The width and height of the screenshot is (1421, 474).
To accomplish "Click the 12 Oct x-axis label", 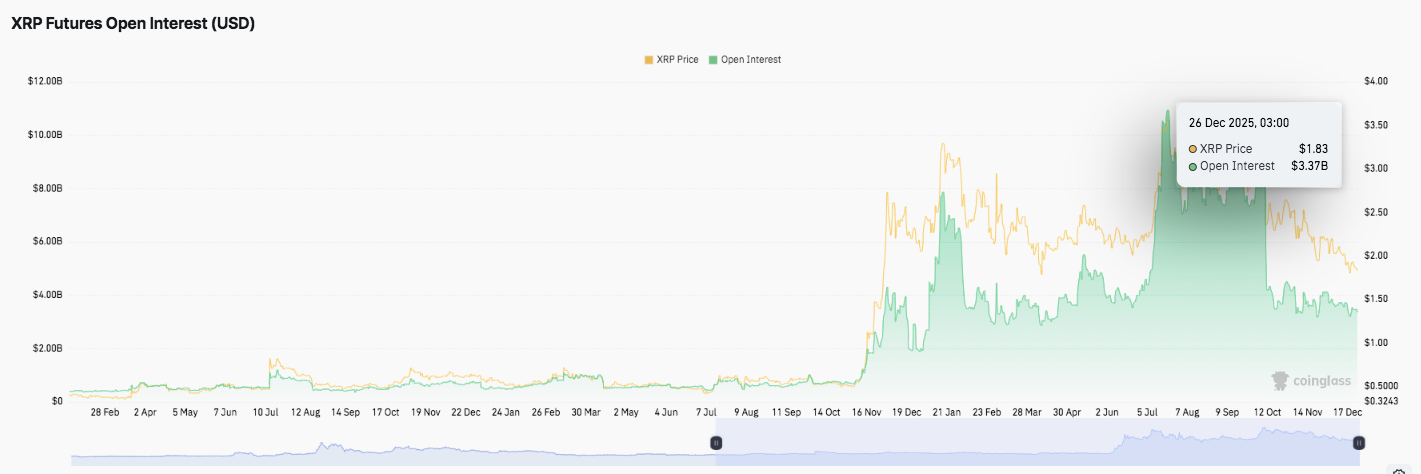I will click(1268, 412).
